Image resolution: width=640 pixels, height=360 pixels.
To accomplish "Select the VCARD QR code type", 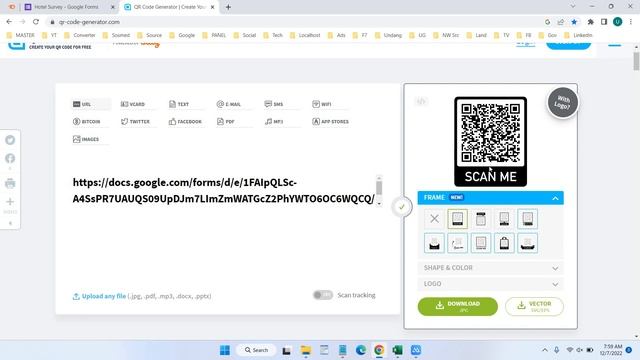I will click(133, 104).
